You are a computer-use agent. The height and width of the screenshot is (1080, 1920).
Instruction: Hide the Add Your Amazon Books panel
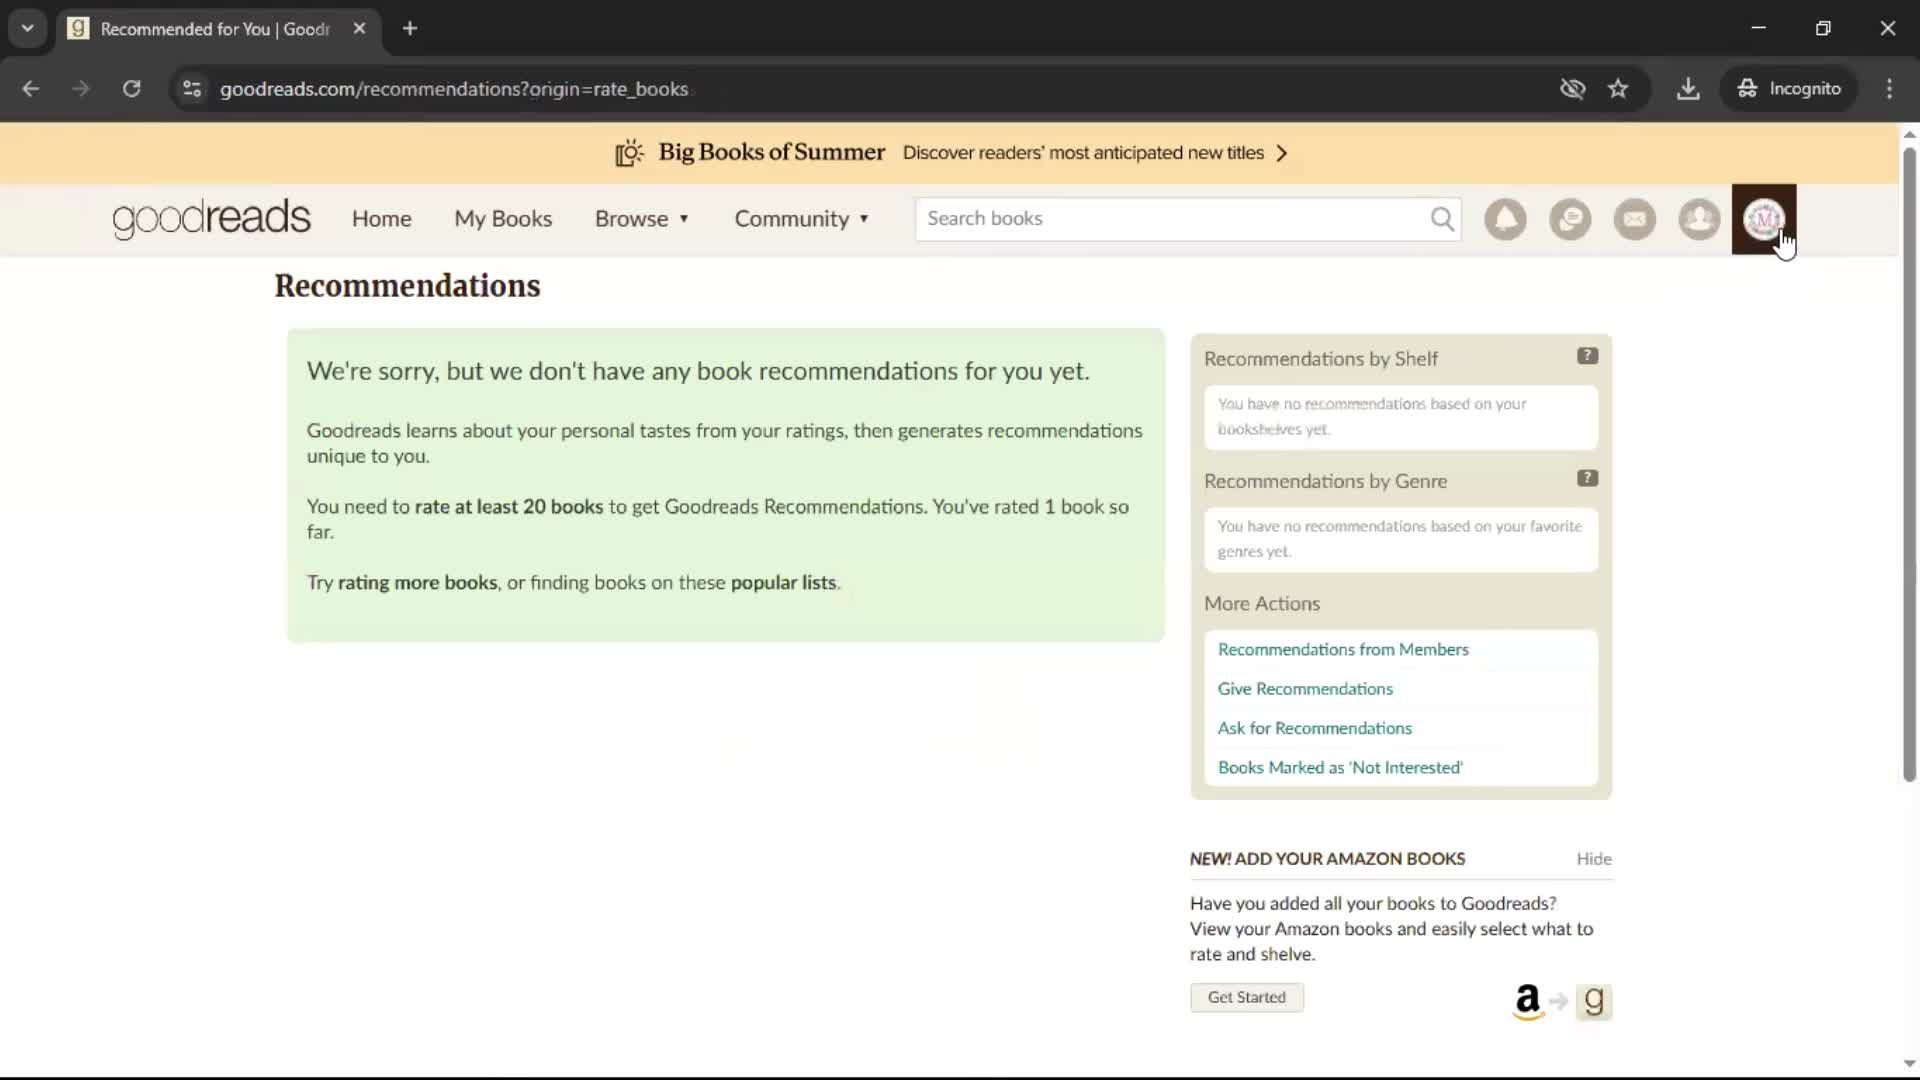(x=1594, y=859)
